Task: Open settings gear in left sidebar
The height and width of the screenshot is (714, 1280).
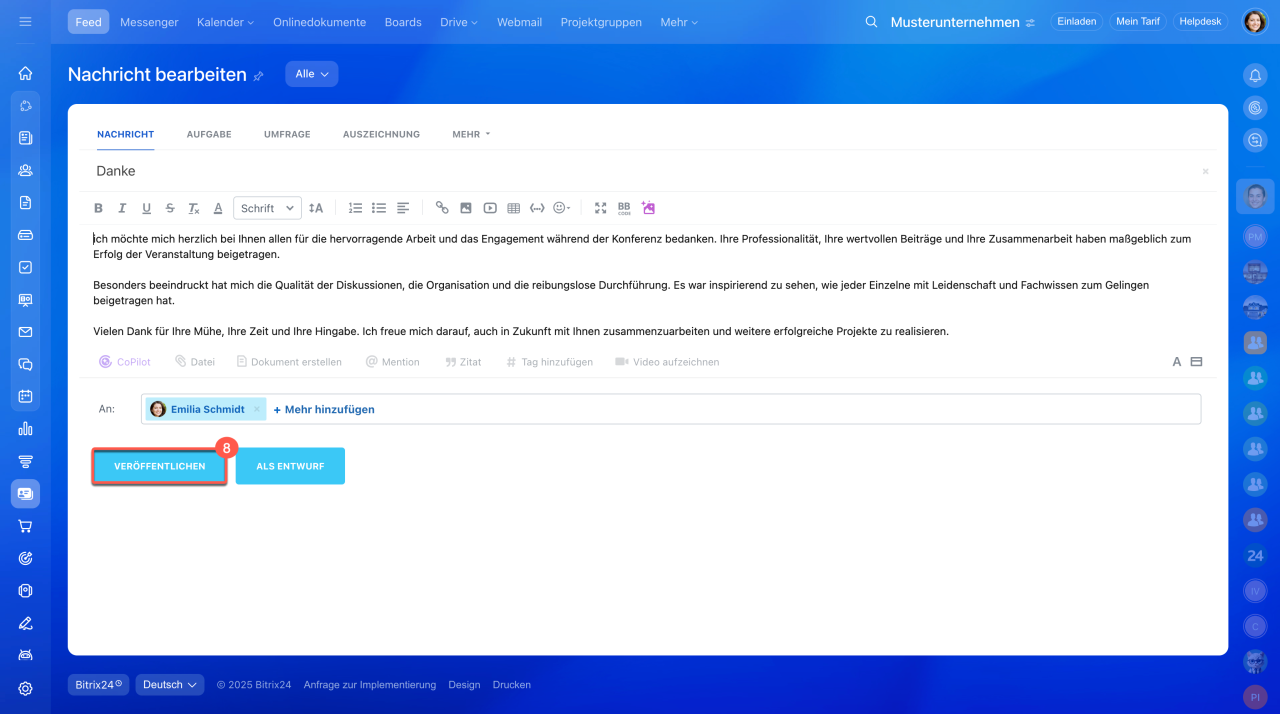Action: (26, 688)
